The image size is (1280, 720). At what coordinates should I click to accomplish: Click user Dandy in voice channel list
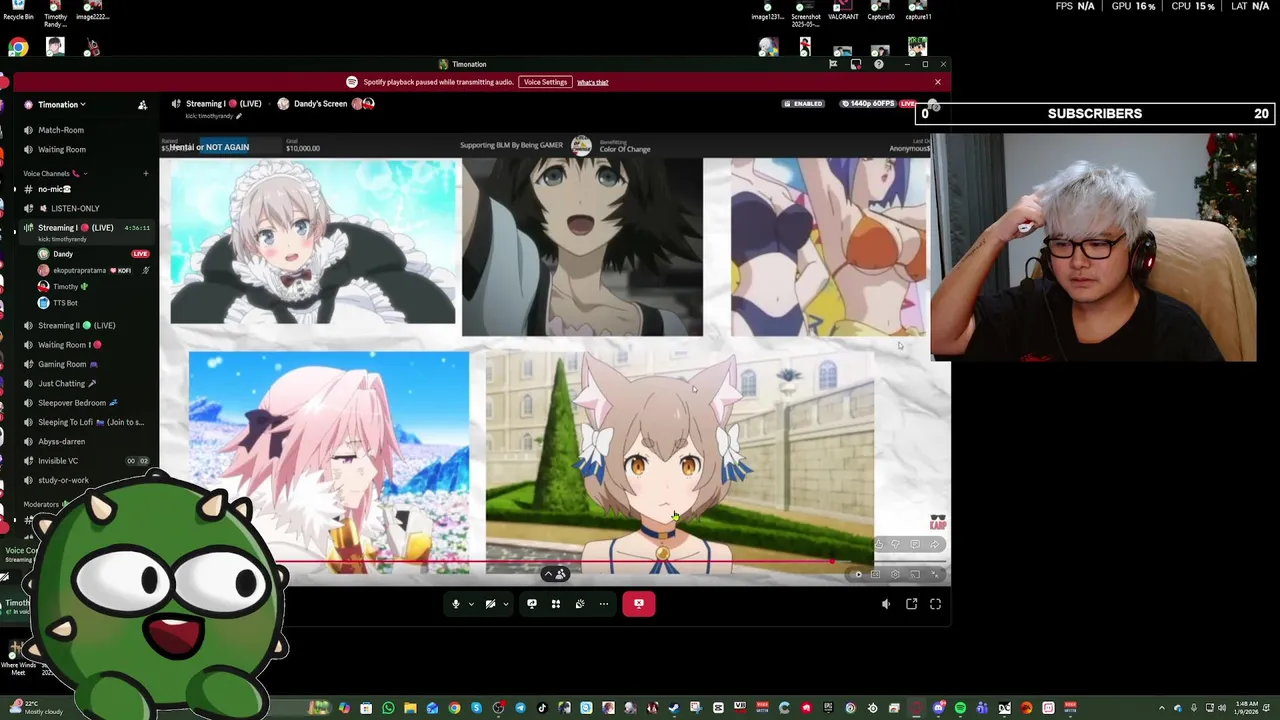(x=92, y=254)
